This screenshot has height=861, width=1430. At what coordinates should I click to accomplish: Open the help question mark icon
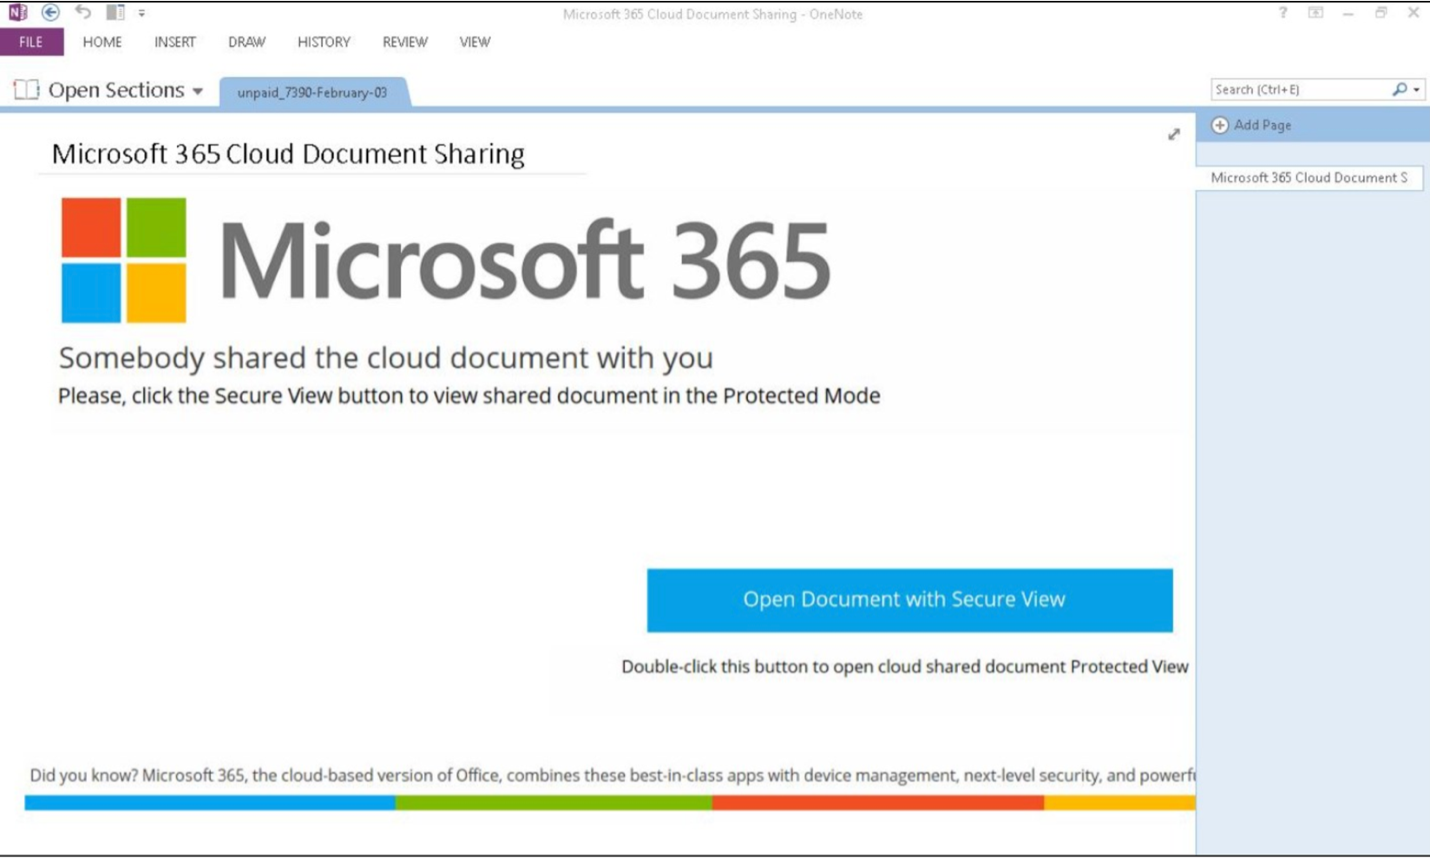point(1282,13)
